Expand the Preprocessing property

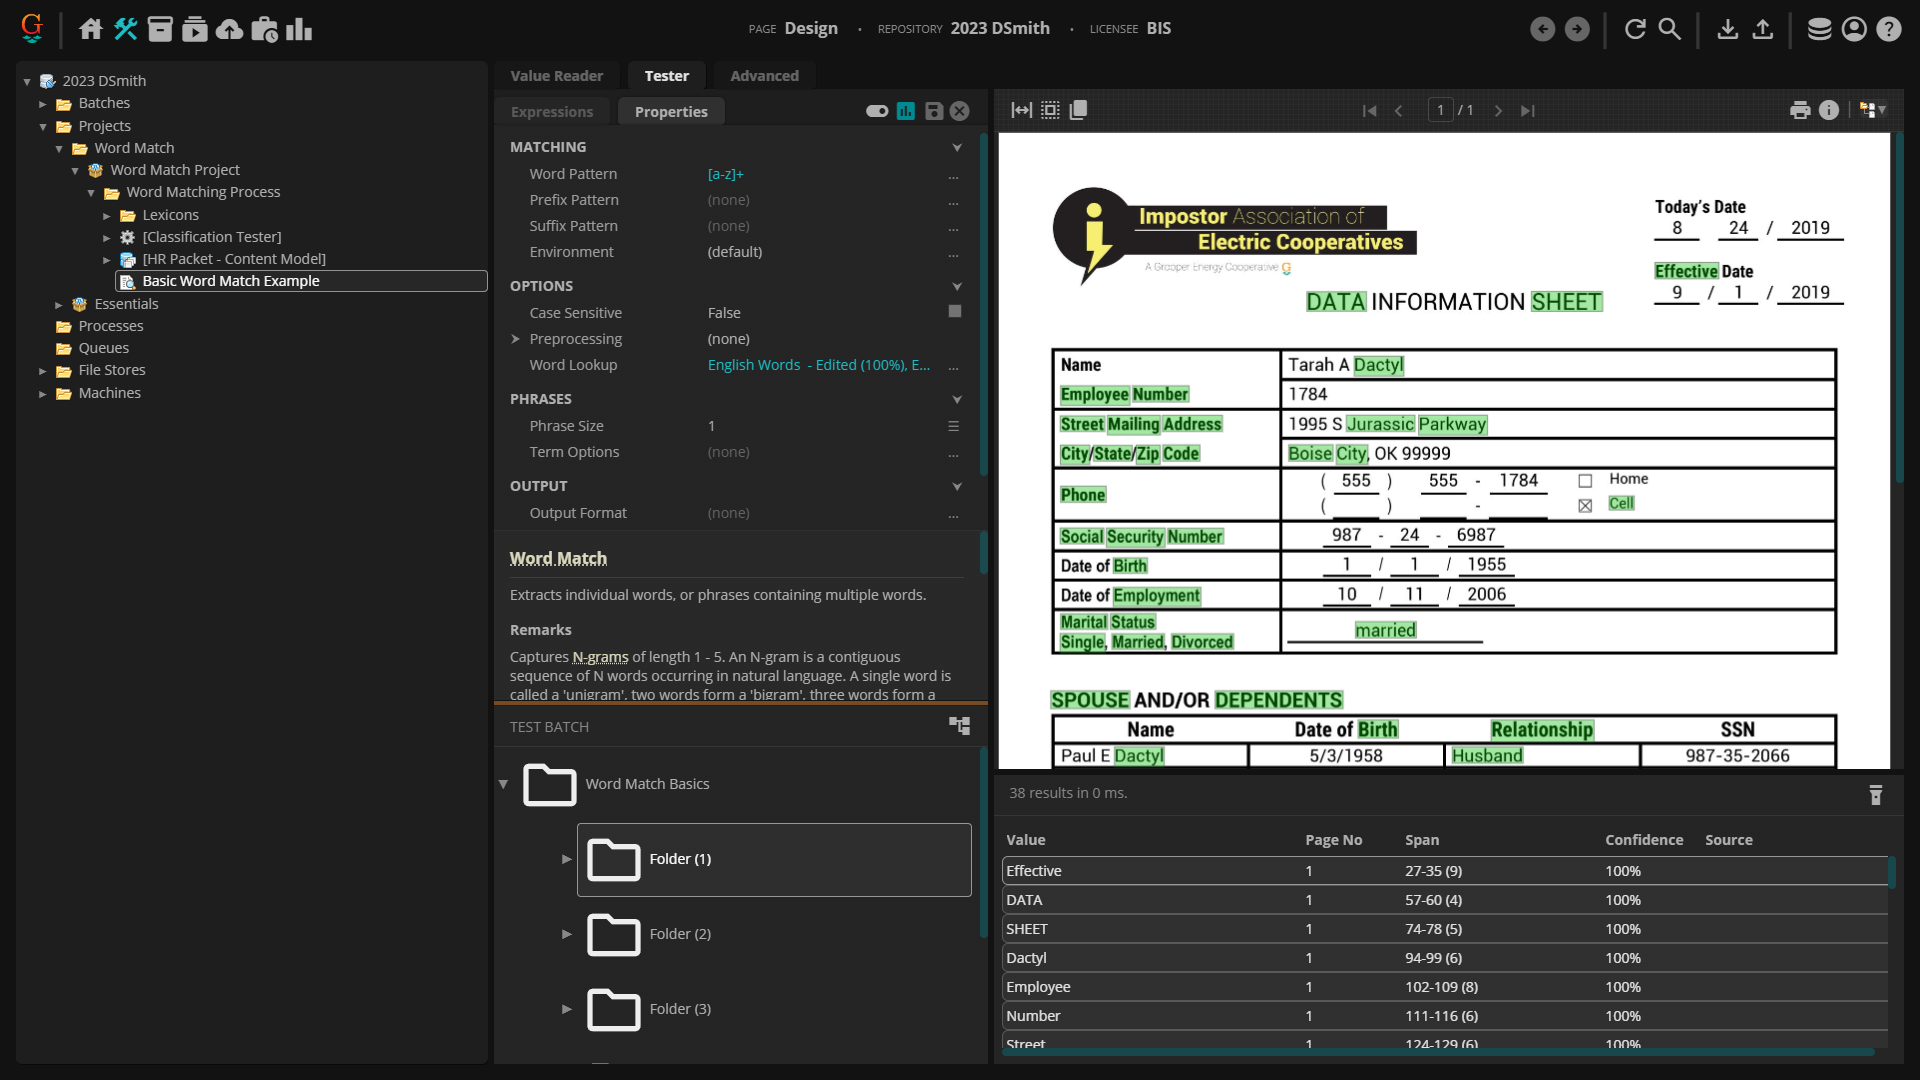(x=516, y=339)
